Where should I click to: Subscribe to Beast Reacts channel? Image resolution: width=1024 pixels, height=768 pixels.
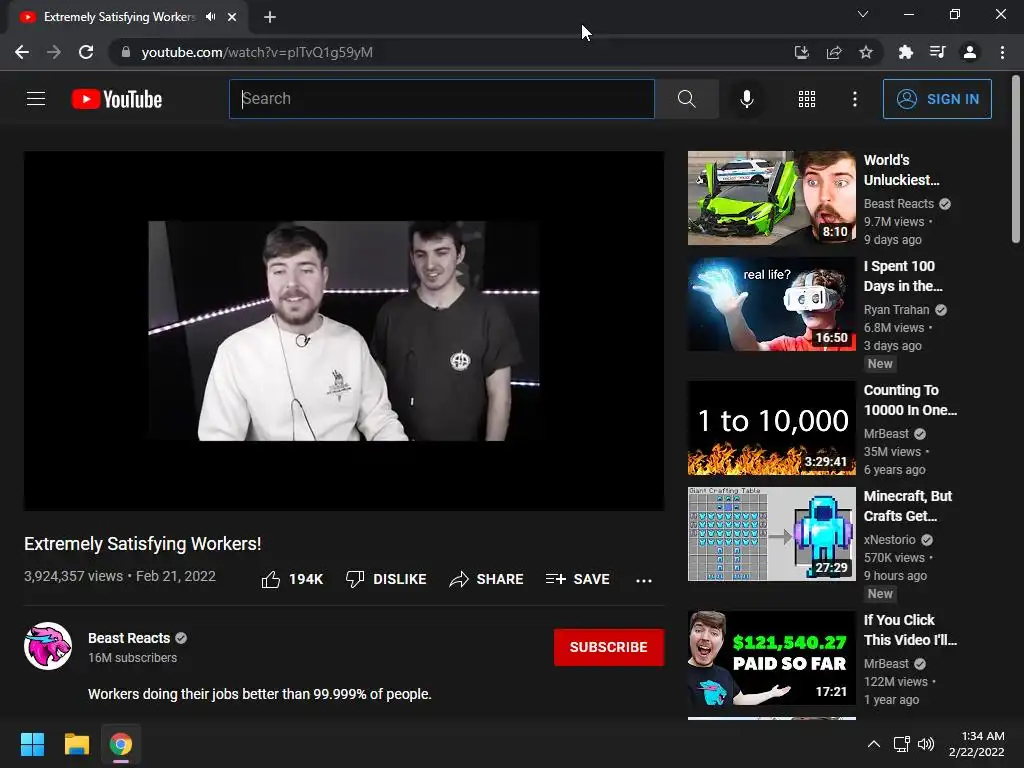(x=609, y=647)
